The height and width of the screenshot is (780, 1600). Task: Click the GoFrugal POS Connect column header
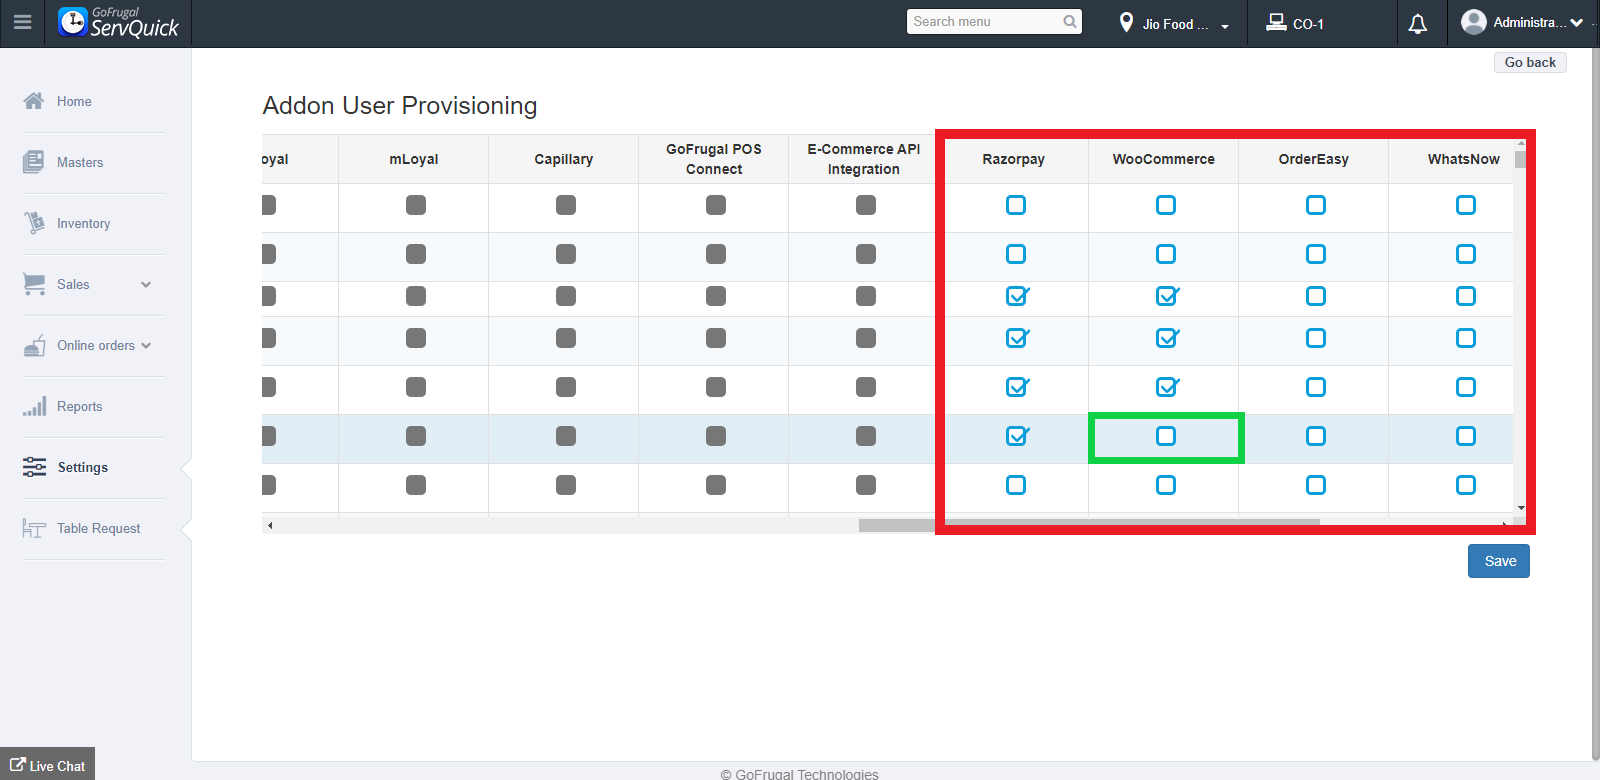tap(714, 159)
